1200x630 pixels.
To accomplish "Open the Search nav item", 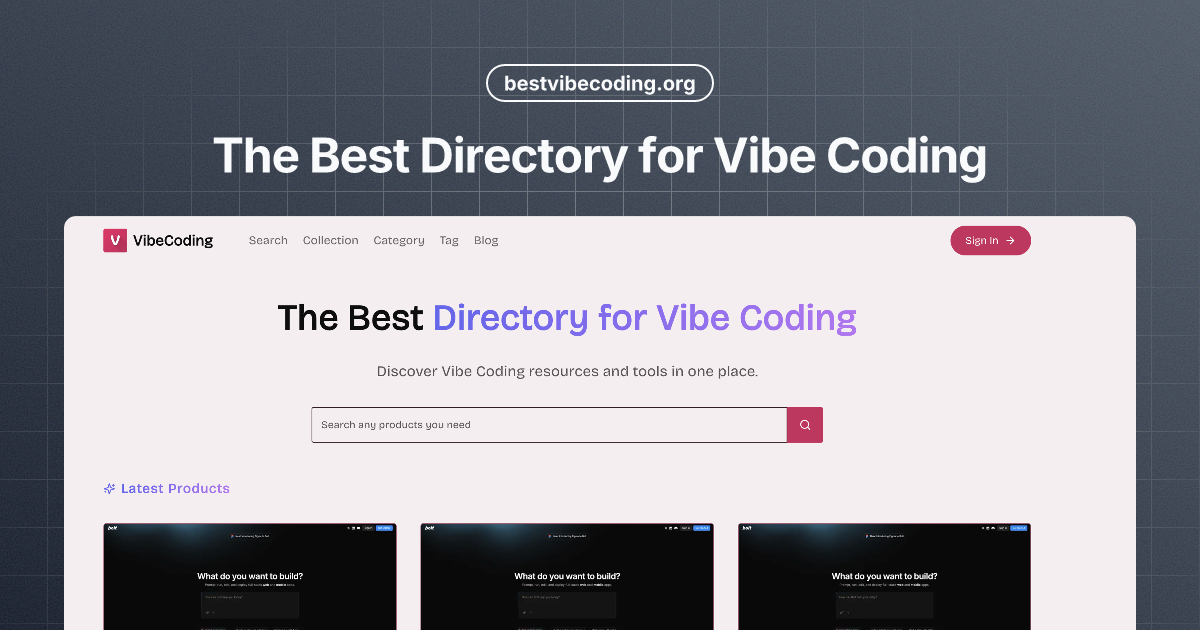I will (268, 240).
